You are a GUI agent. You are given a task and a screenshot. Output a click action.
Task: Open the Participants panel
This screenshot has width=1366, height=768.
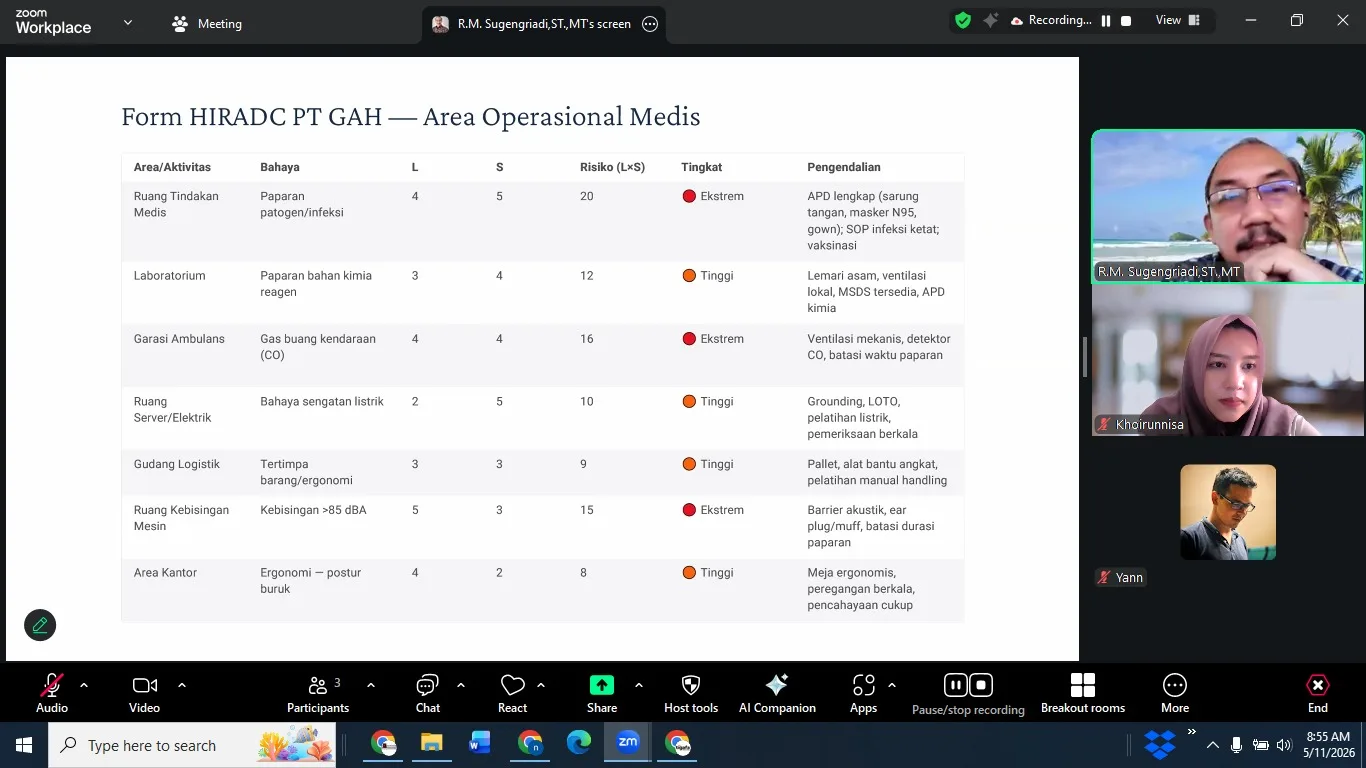pos(318,694)
